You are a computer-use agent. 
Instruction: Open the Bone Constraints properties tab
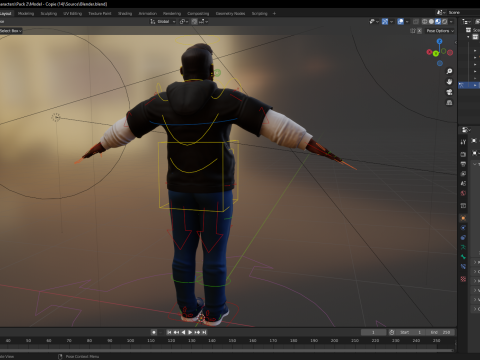[463, 267]
